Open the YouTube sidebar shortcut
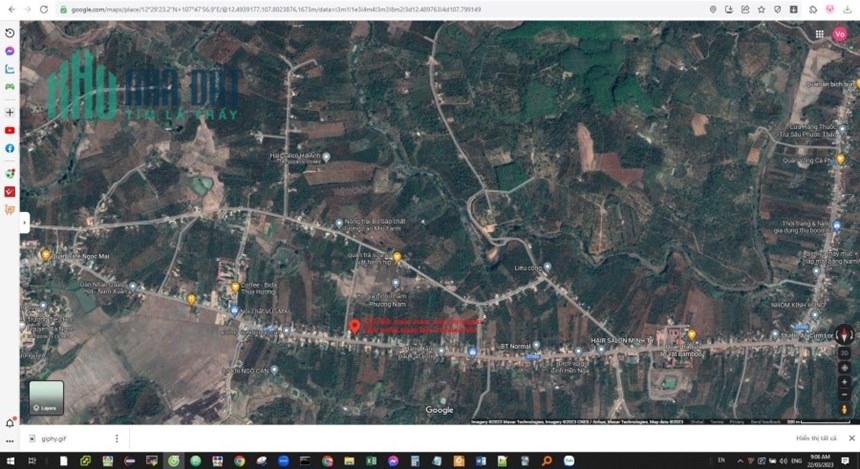Image resolution: width=860 pixels, height=469 pixels. (9, 131)
